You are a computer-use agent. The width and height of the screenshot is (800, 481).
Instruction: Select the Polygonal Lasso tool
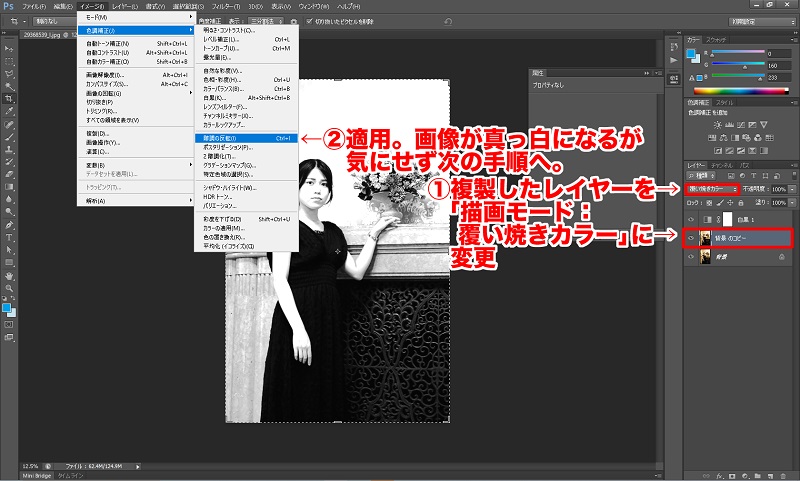tap(9, 74)
